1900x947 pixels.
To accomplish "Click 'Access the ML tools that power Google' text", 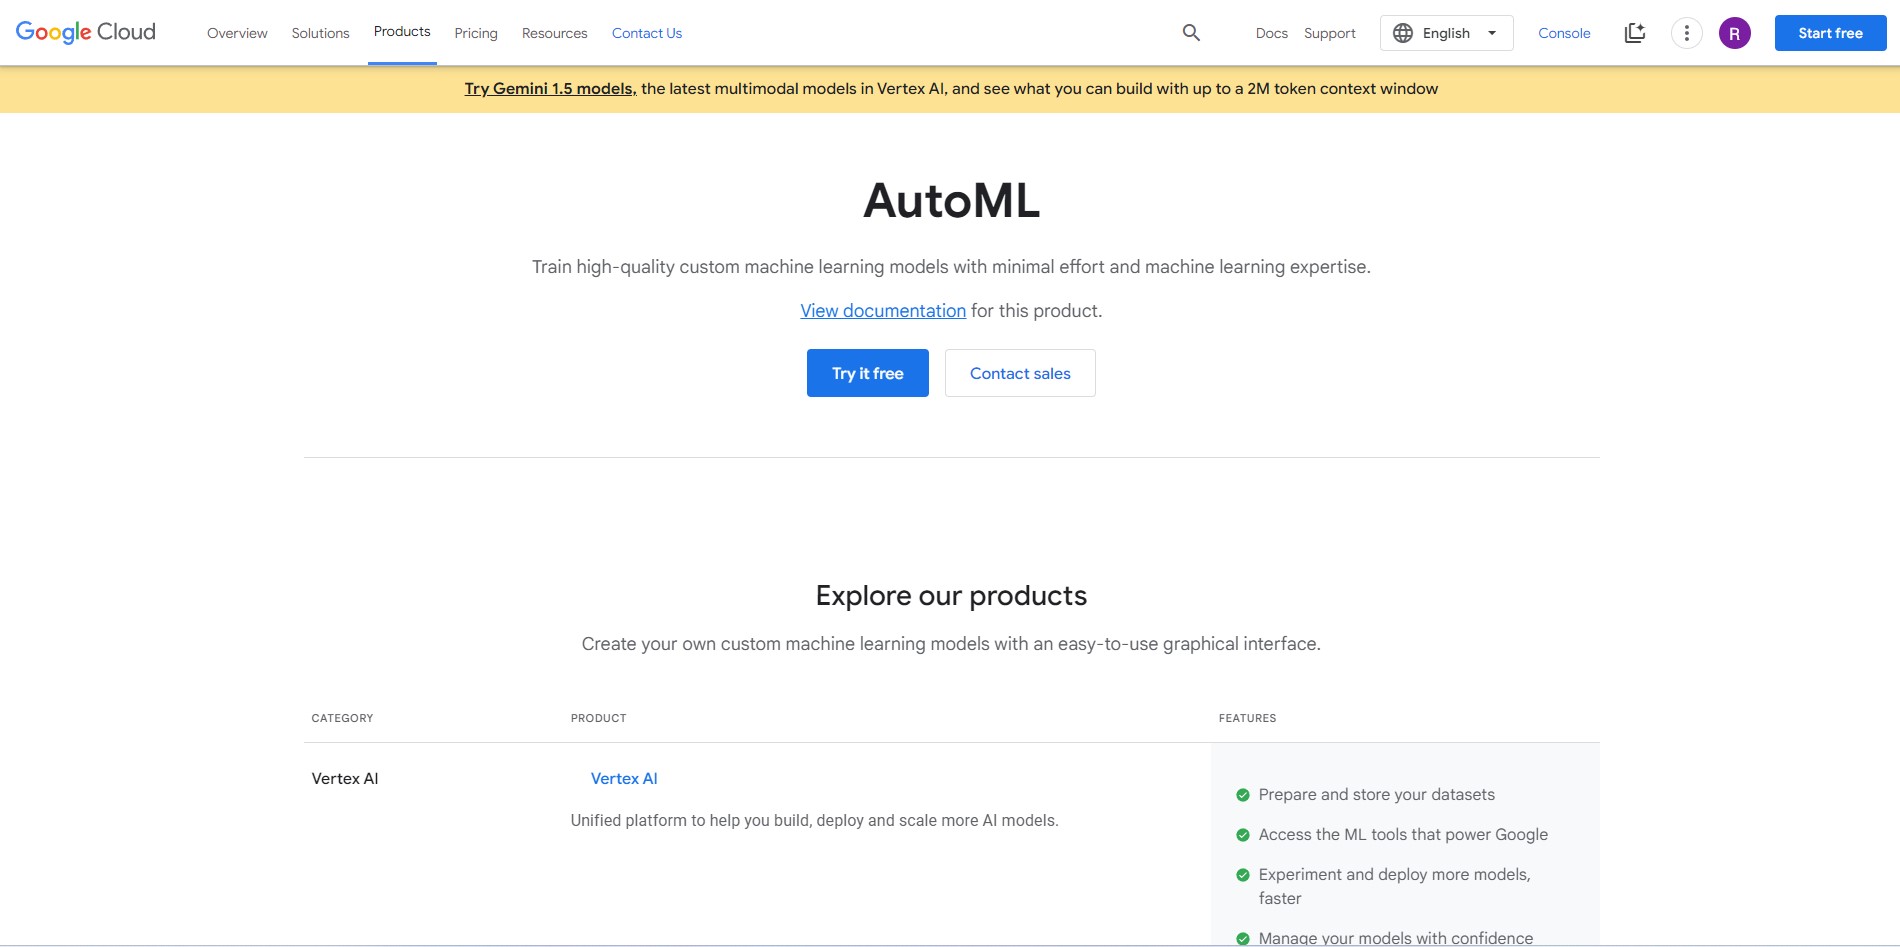I will pyautogui.click(x=1403, y=835).
